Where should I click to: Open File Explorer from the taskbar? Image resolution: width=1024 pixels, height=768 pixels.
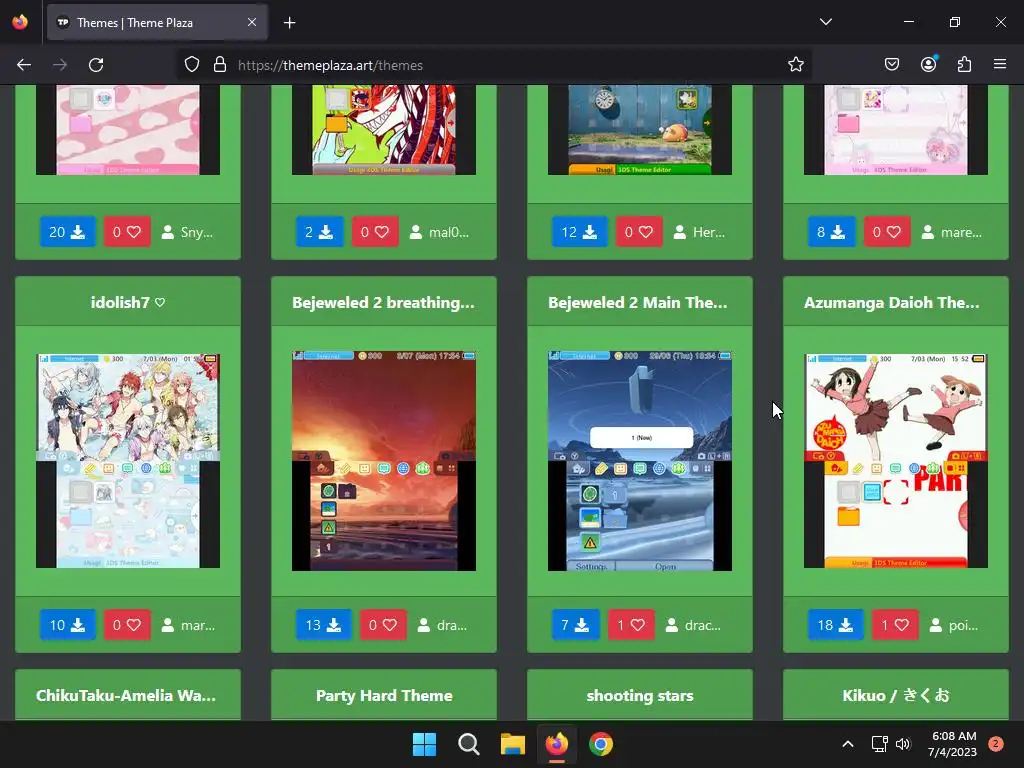[x=513, y=744]
